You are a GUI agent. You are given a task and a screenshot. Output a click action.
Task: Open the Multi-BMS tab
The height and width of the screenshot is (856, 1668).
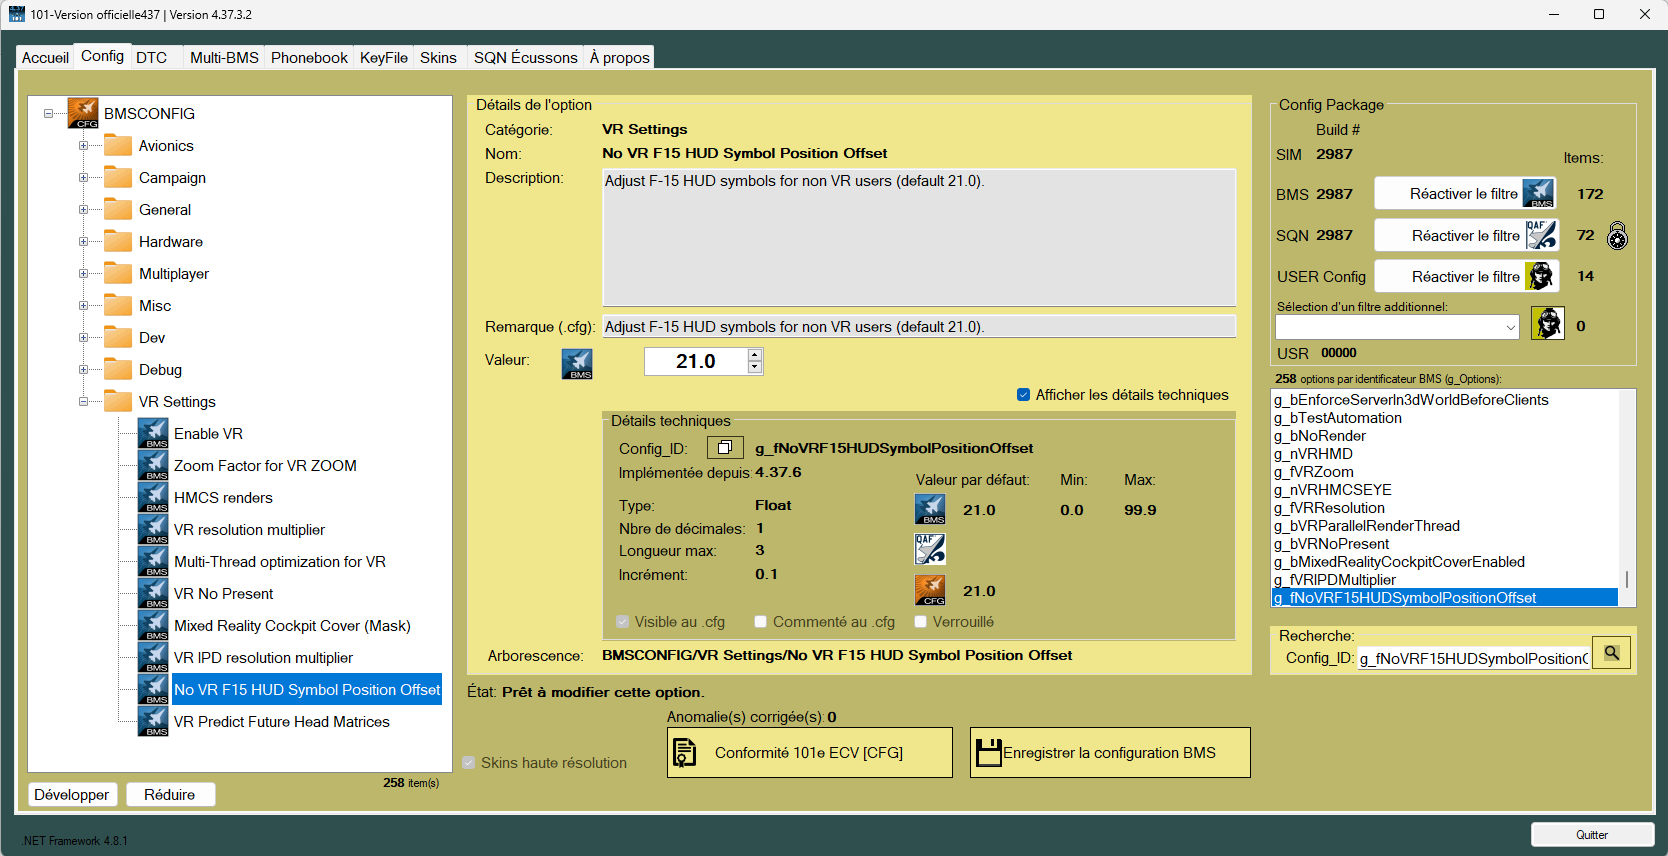pos(224,58)
